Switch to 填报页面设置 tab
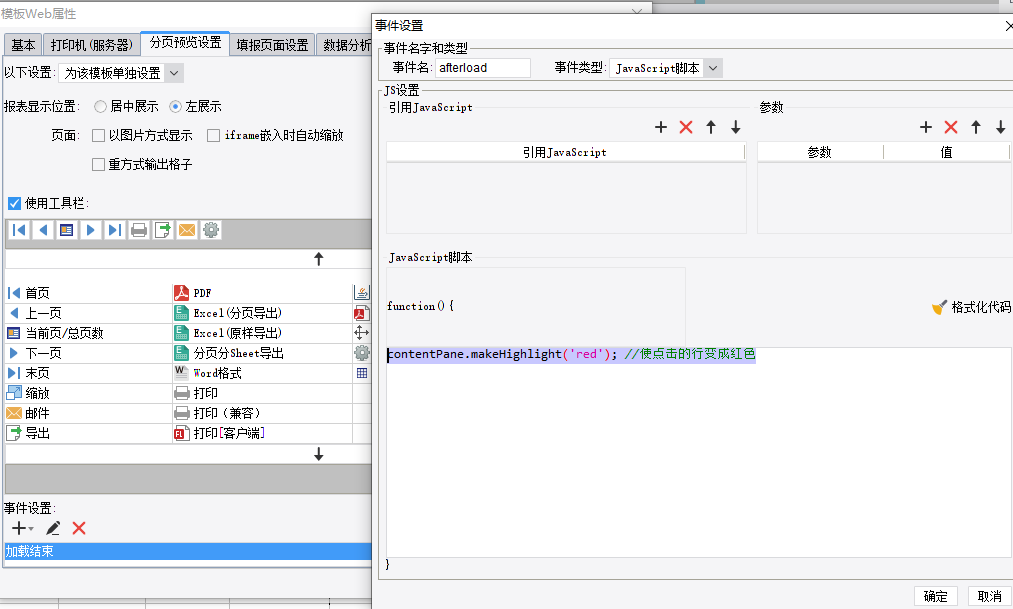 click(273, 45)
